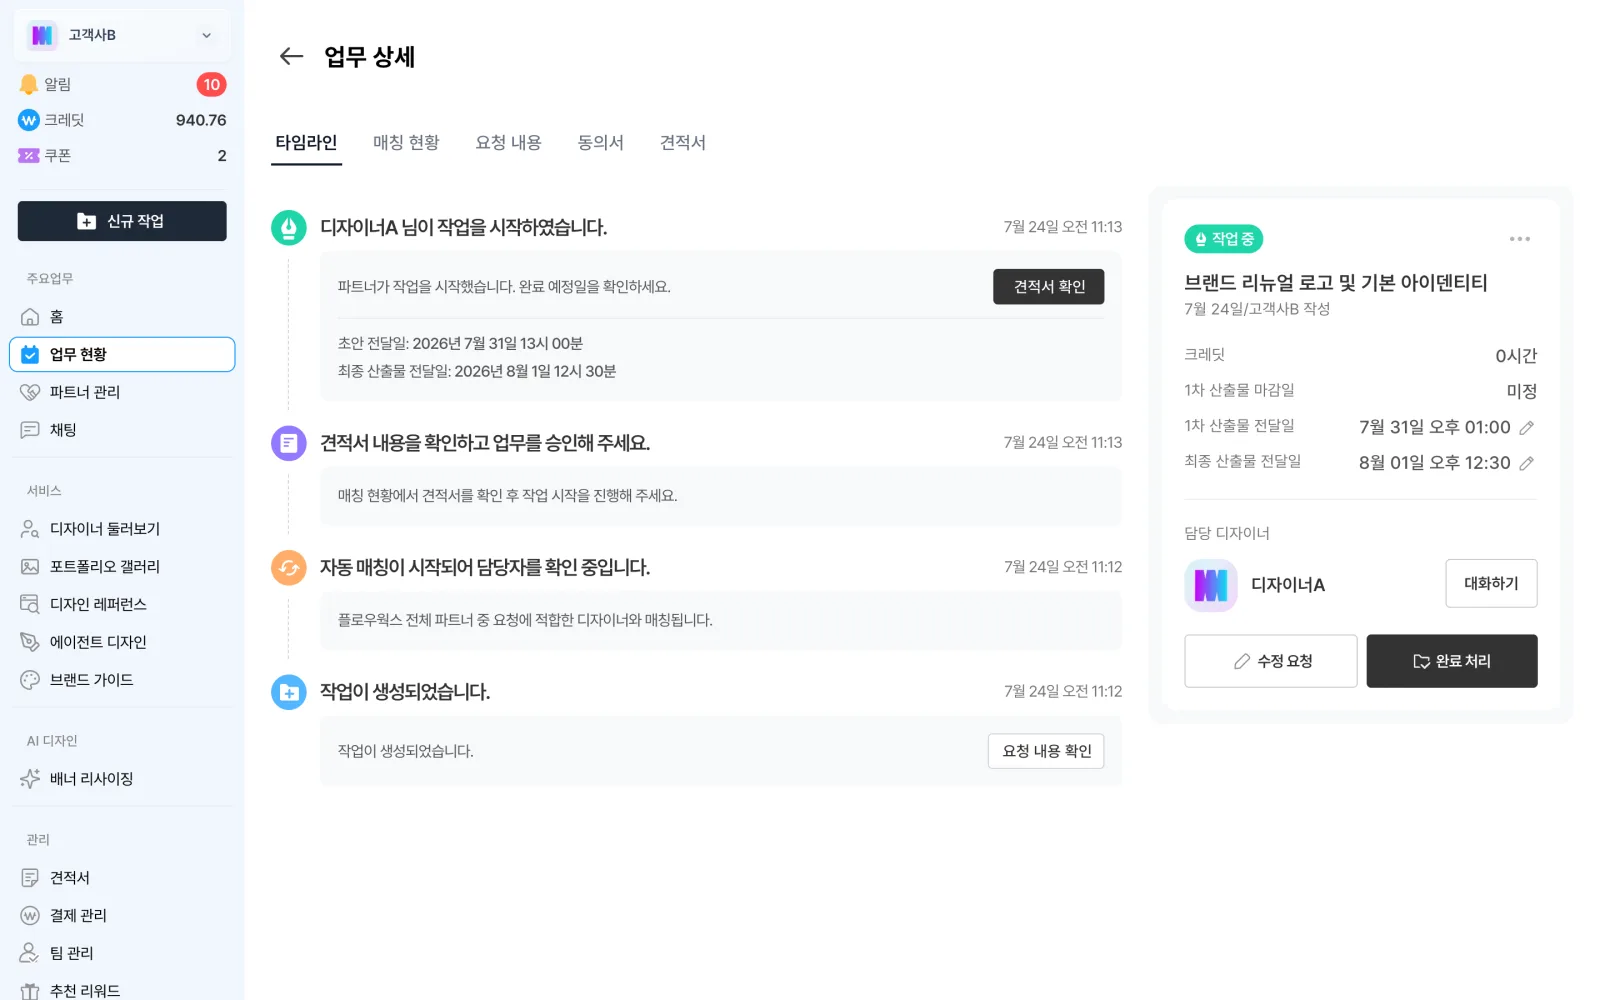Click the red notification count 10
This screenshot has width=1600, height=1000.
point(211,85)
